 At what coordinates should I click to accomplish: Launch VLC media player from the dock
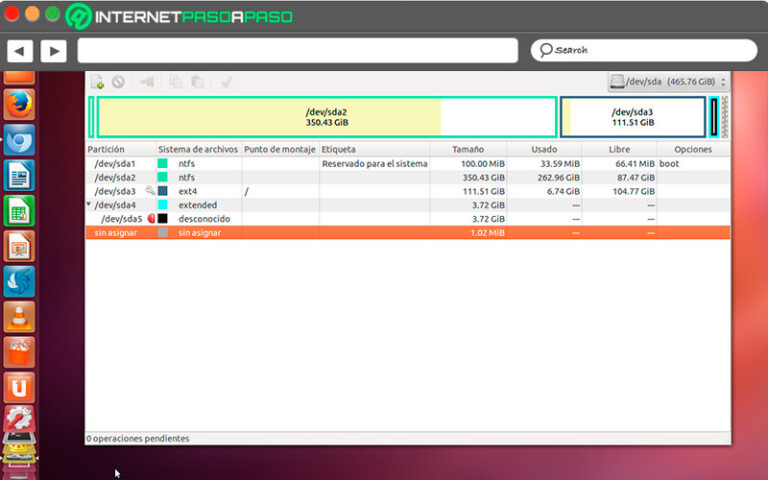point(19,317)
